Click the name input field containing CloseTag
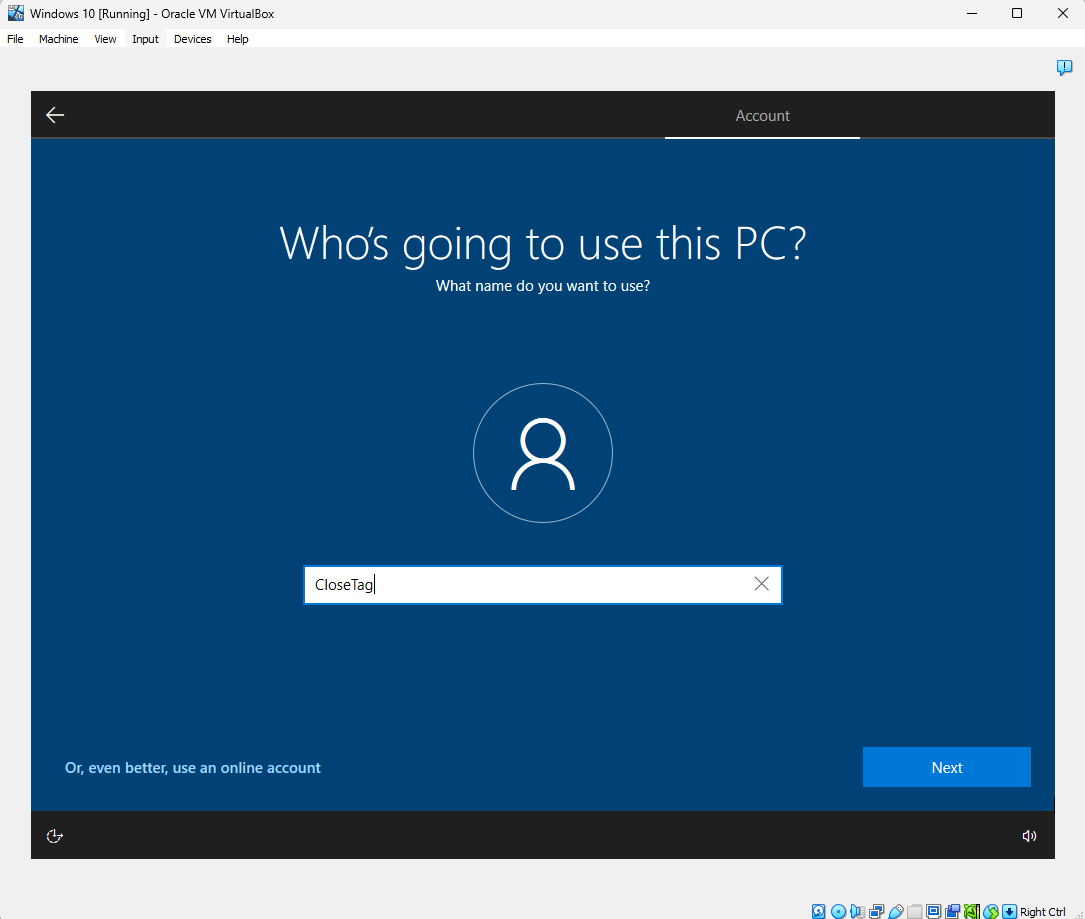 click(542, 585)
